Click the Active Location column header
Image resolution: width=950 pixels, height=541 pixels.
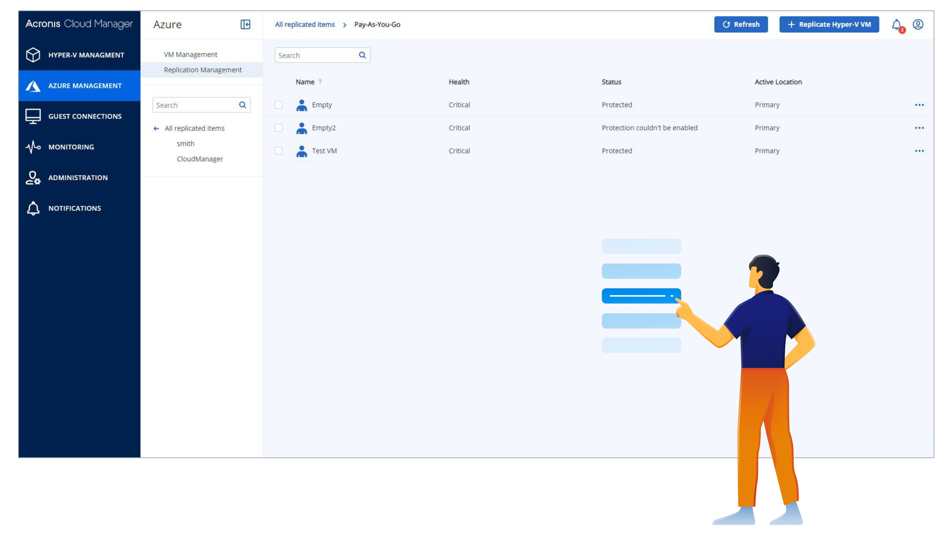(778, 82)
